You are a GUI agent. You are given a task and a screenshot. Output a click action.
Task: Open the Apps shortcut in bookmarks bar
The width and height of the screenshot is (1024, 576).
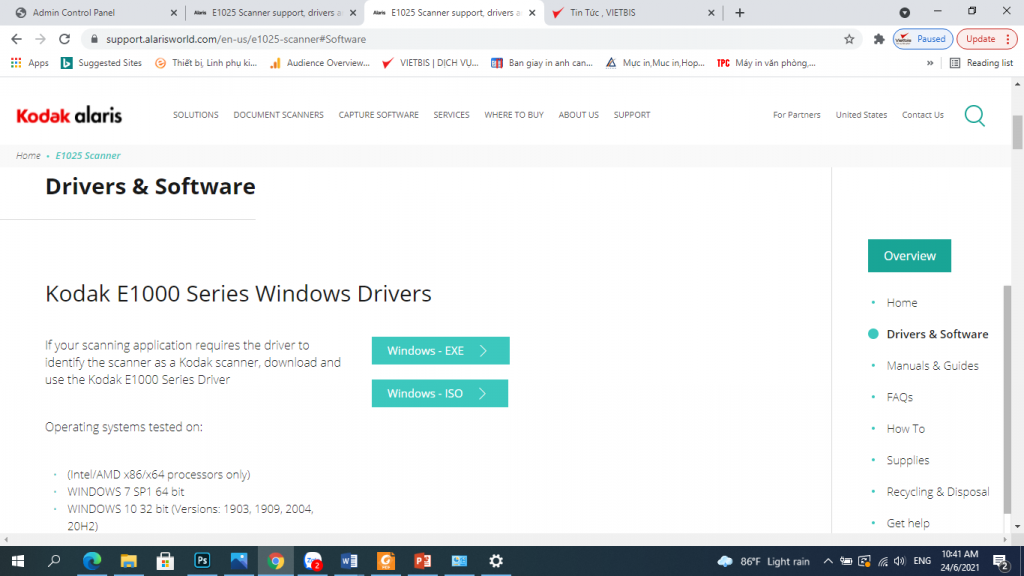tap(30, 63)
